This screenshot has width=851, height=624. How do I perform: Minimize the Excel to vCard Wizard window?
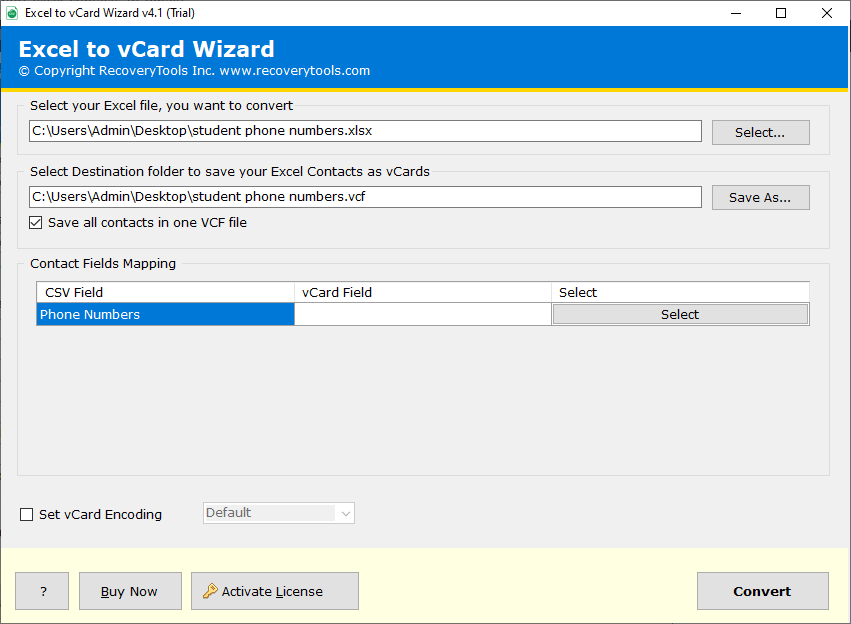pos(736,13)
